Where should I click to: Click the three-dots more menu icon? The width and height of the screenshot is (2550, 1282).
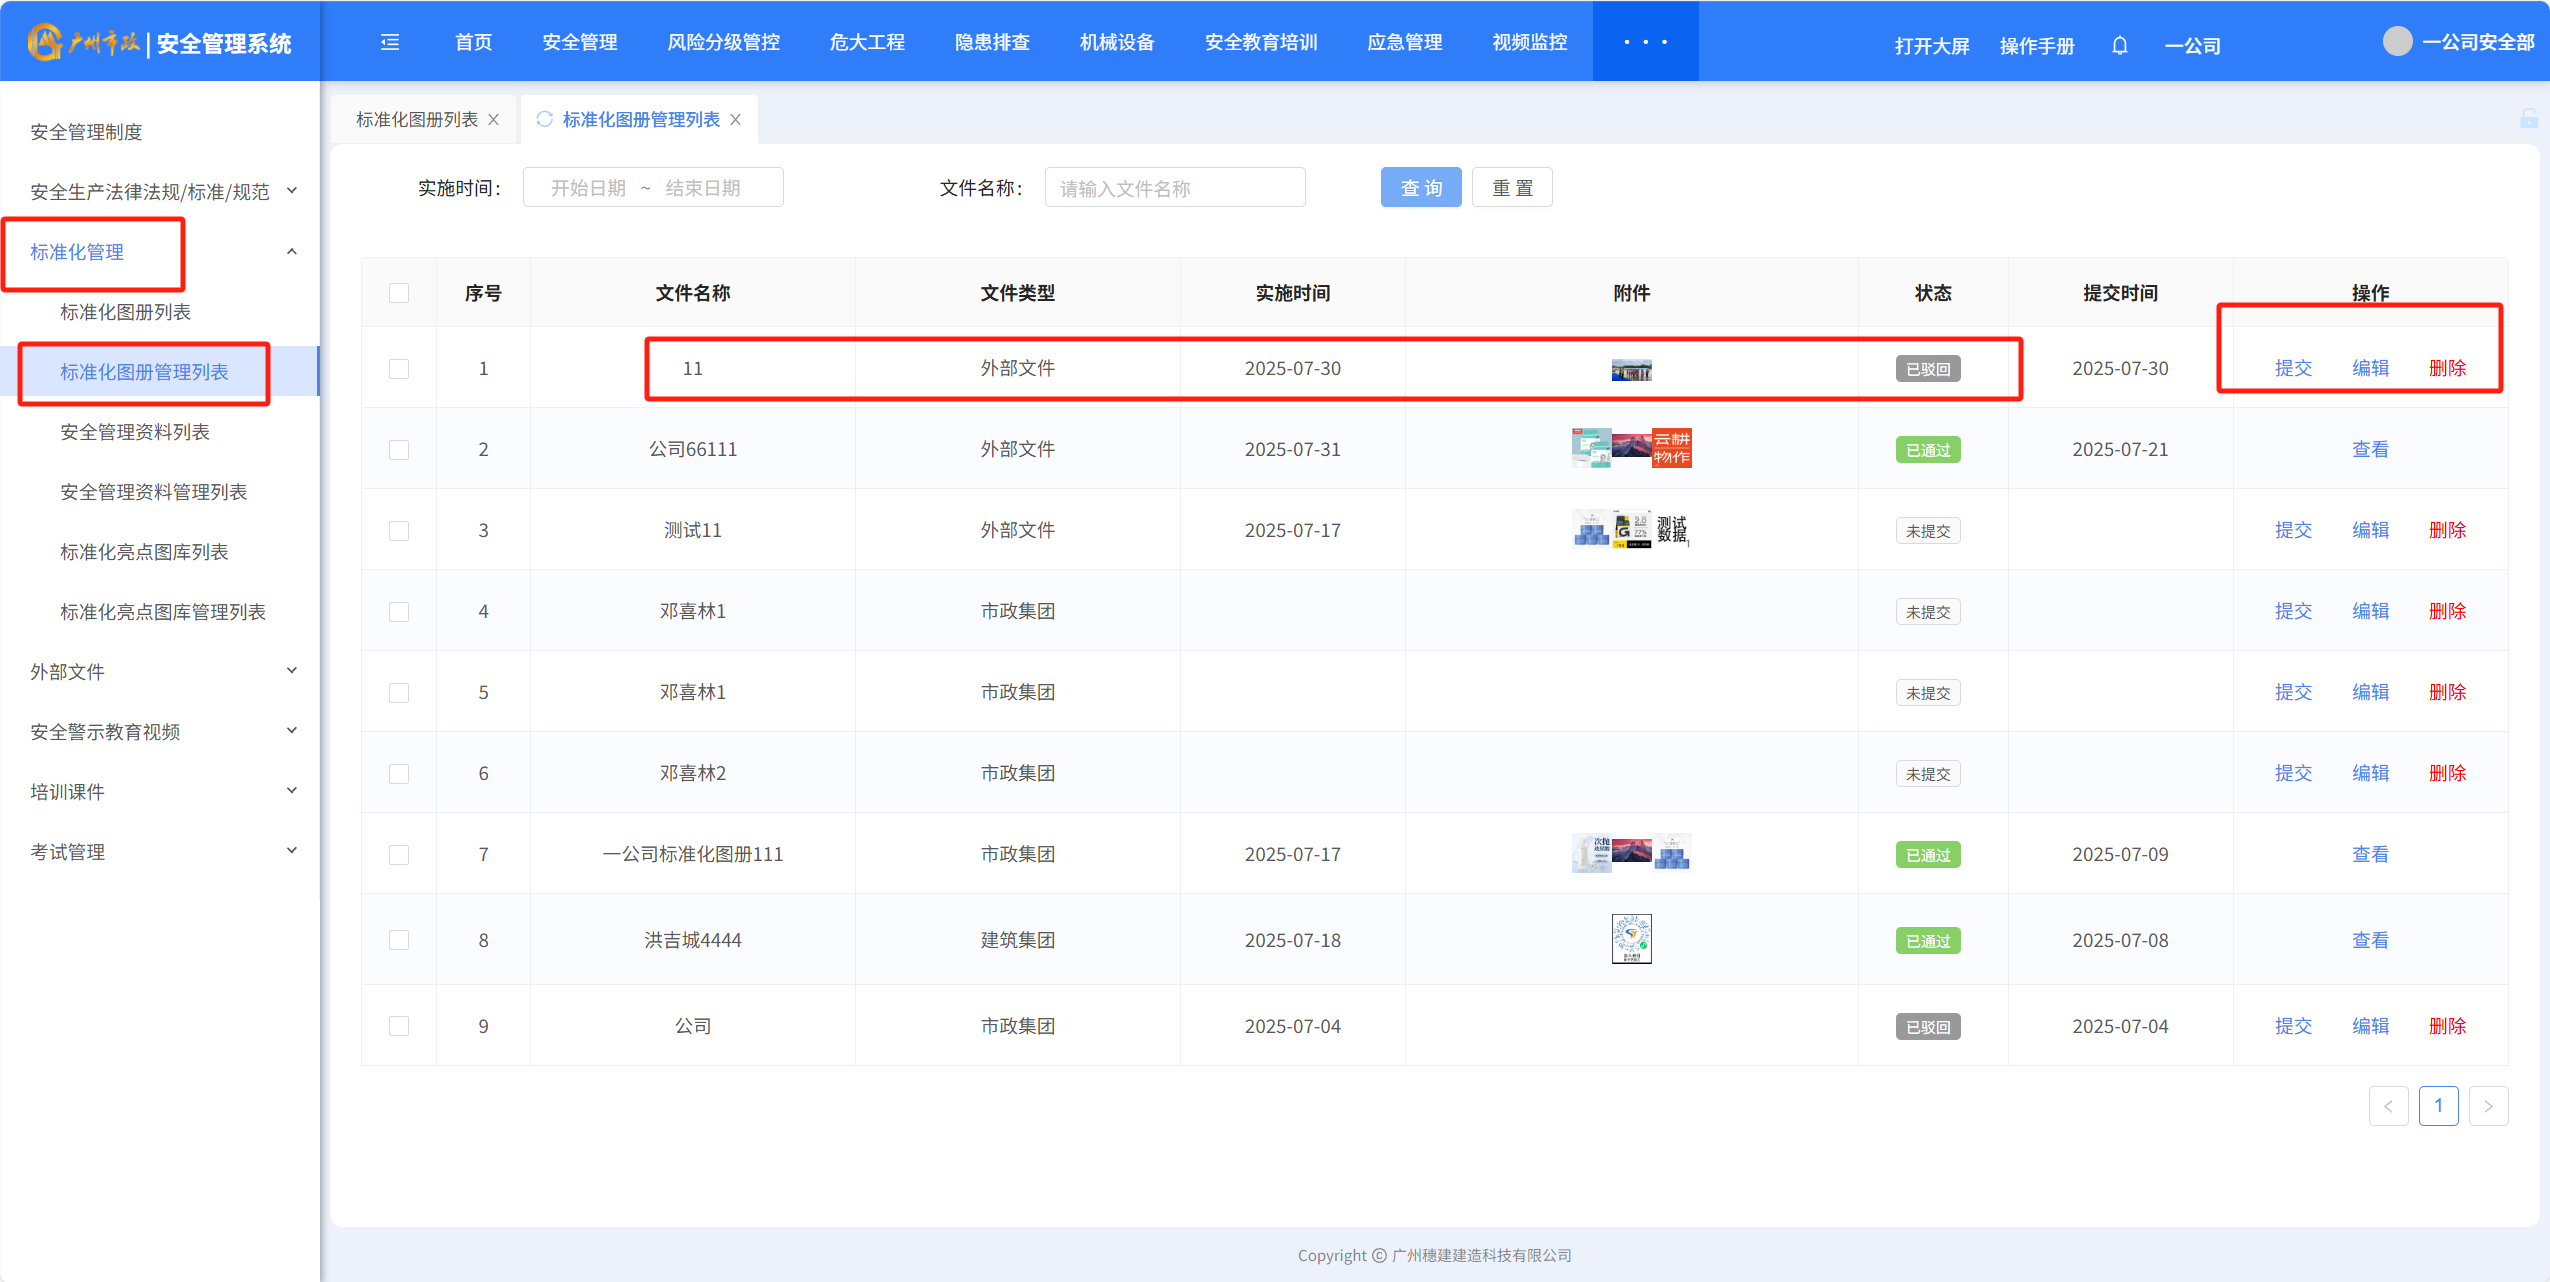click(x=1645, y=42)
